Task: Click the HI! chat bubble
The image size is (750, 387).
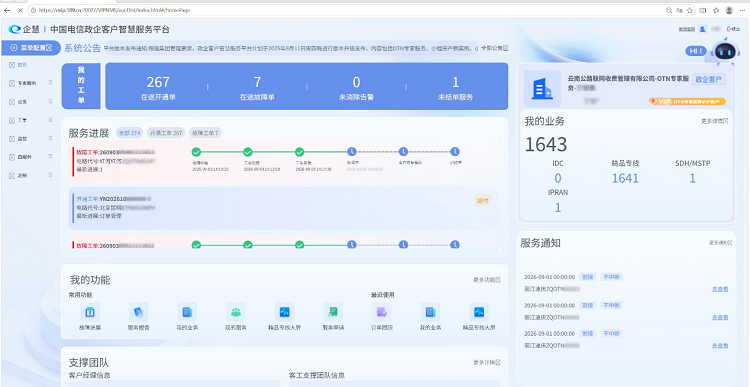Action: (x=695, y=51)
